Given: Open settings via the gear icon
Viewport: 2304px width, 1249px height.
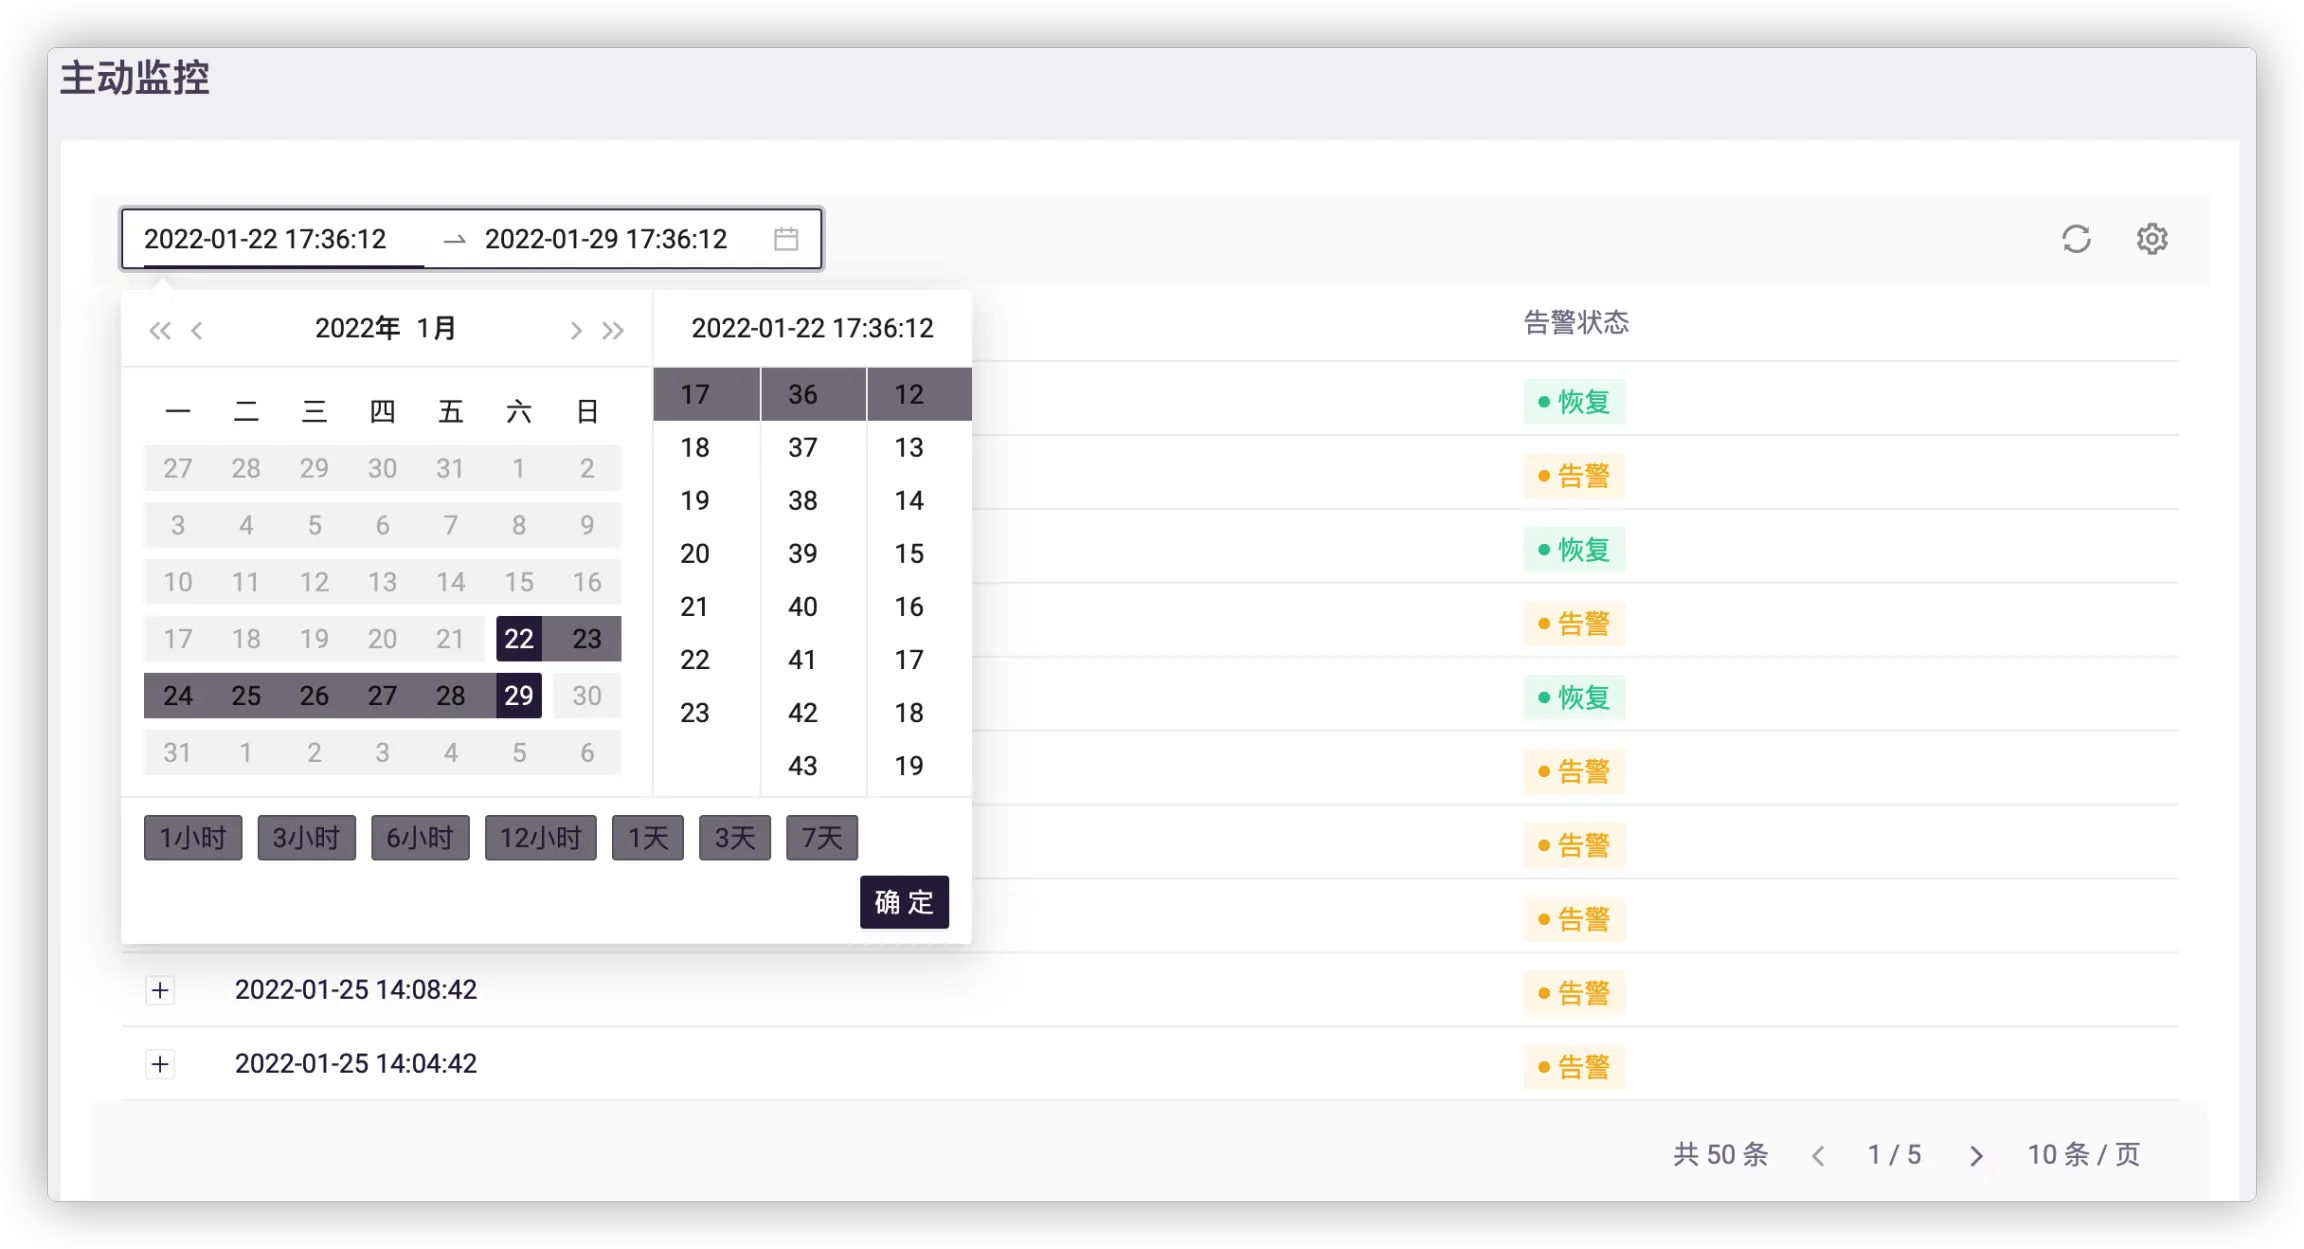Looking at the screenshot, I should [x=2151, y=239].
